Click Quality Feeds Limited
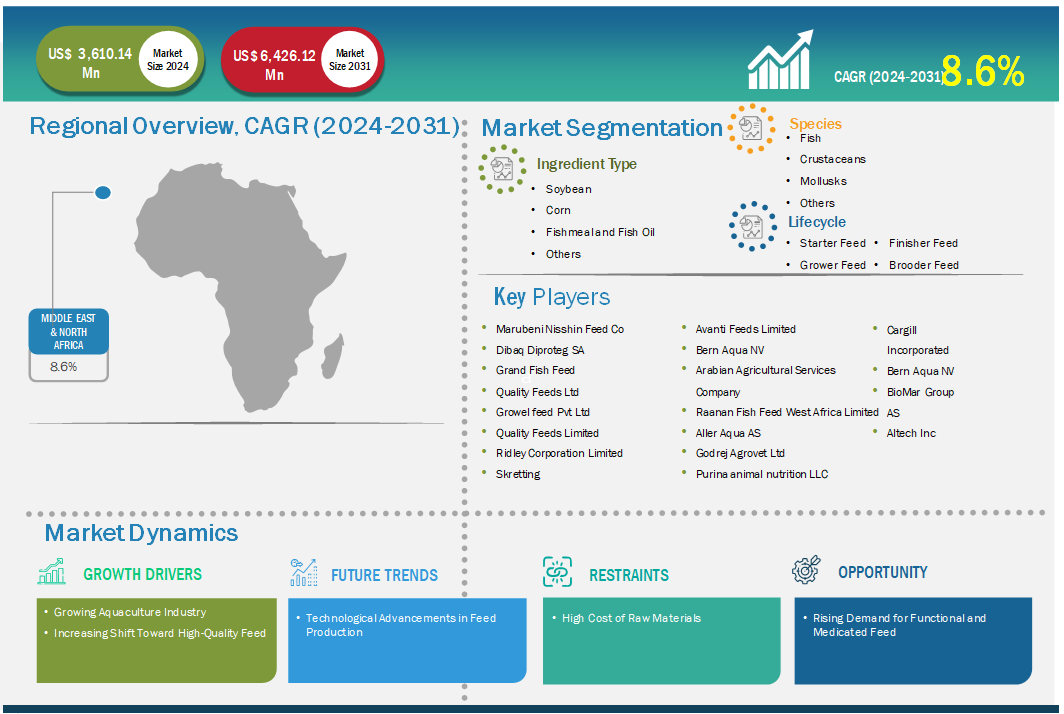Viewport: 1064px width, 714px height. click(547, 433)
